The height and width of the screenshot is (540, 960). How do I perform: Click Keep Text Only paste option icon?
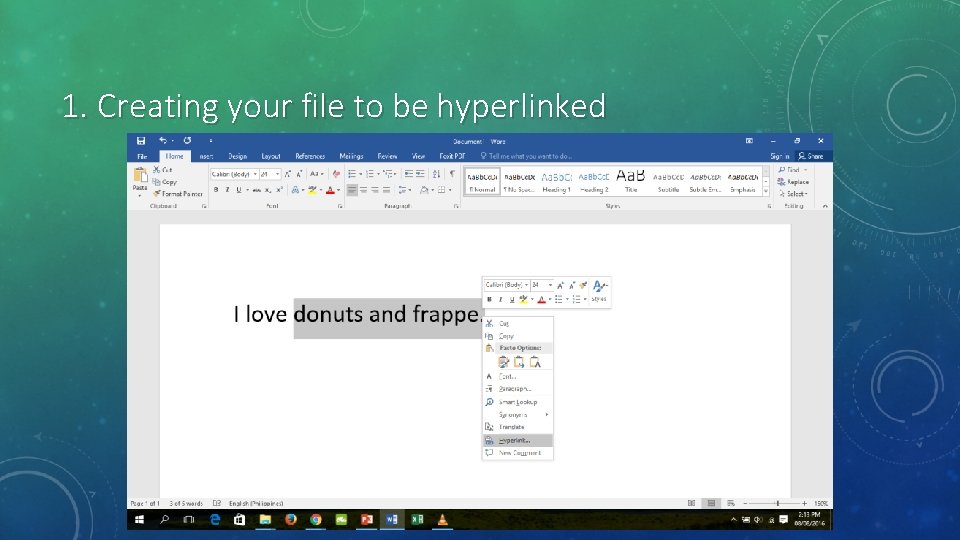[535, 362]
